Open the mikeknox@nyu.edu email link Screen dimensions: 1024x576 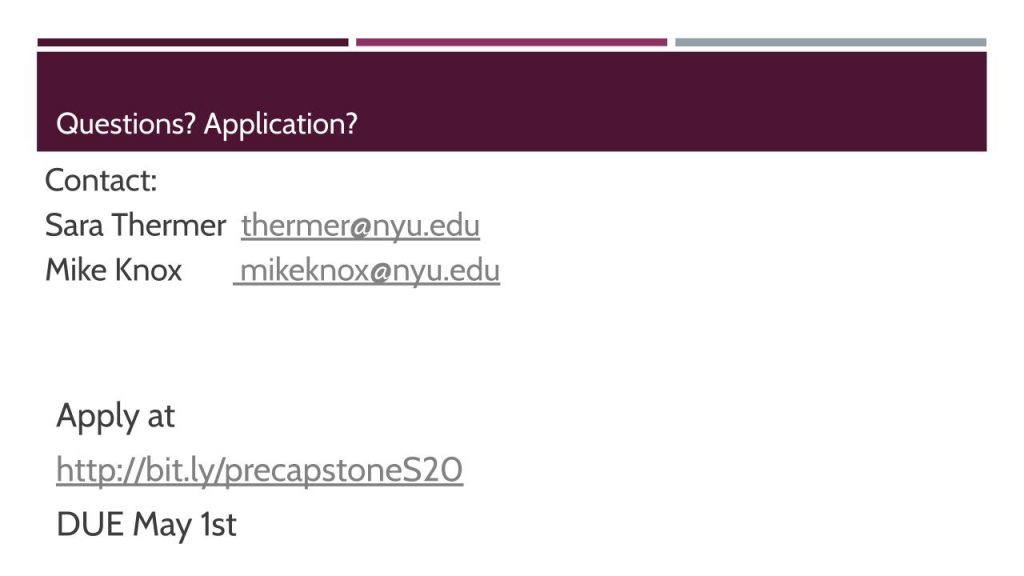[368, 270]
